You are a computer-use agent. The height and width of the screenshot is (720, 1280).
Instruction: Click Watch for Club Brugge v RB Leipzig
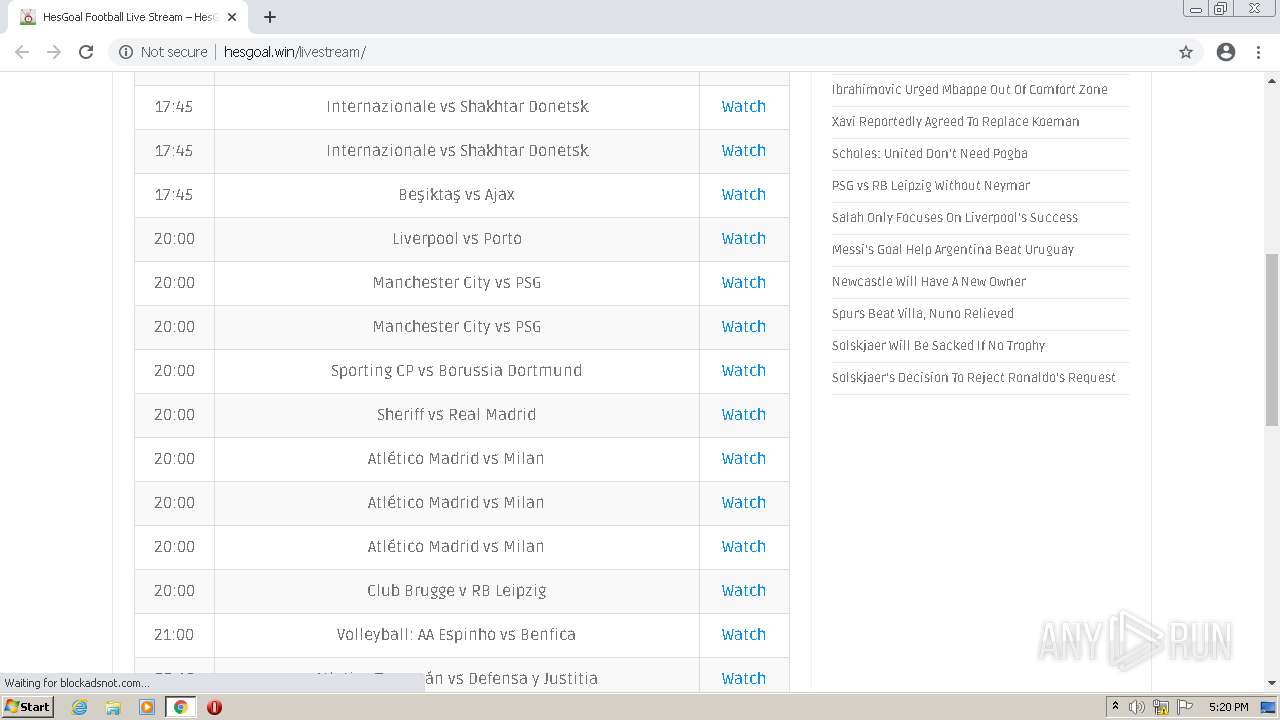743,591
